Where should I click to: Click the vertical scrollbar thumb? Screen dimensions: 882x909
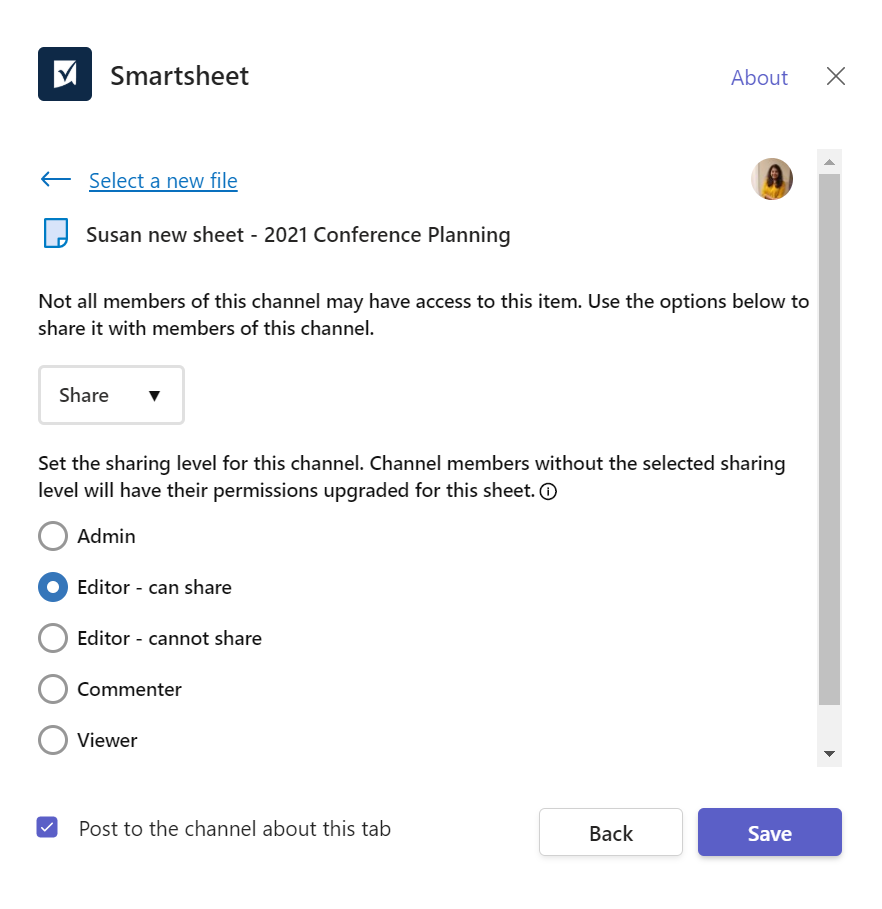828,430
